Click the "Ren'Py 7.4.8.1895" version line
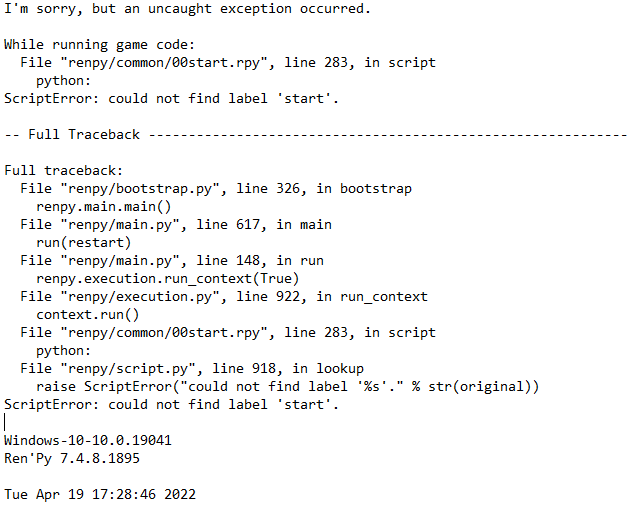The image size is (631, 515). (x=72, y=459)
